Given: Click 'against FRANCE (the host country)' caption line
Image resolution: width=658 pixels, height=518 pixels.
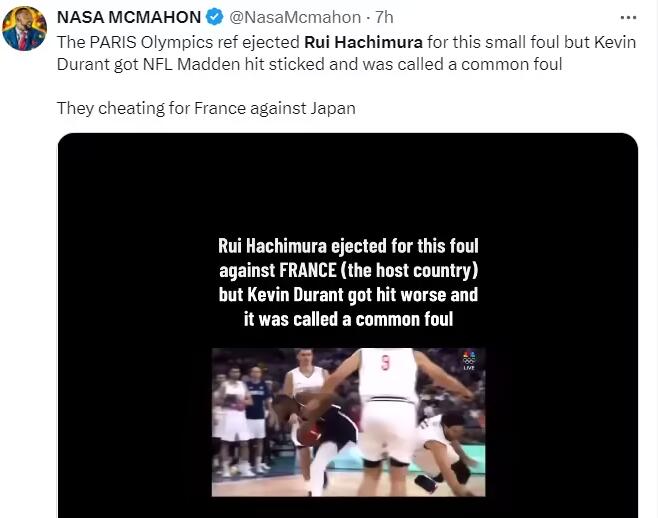Looking at the screenshot, I should pos(348,270).
